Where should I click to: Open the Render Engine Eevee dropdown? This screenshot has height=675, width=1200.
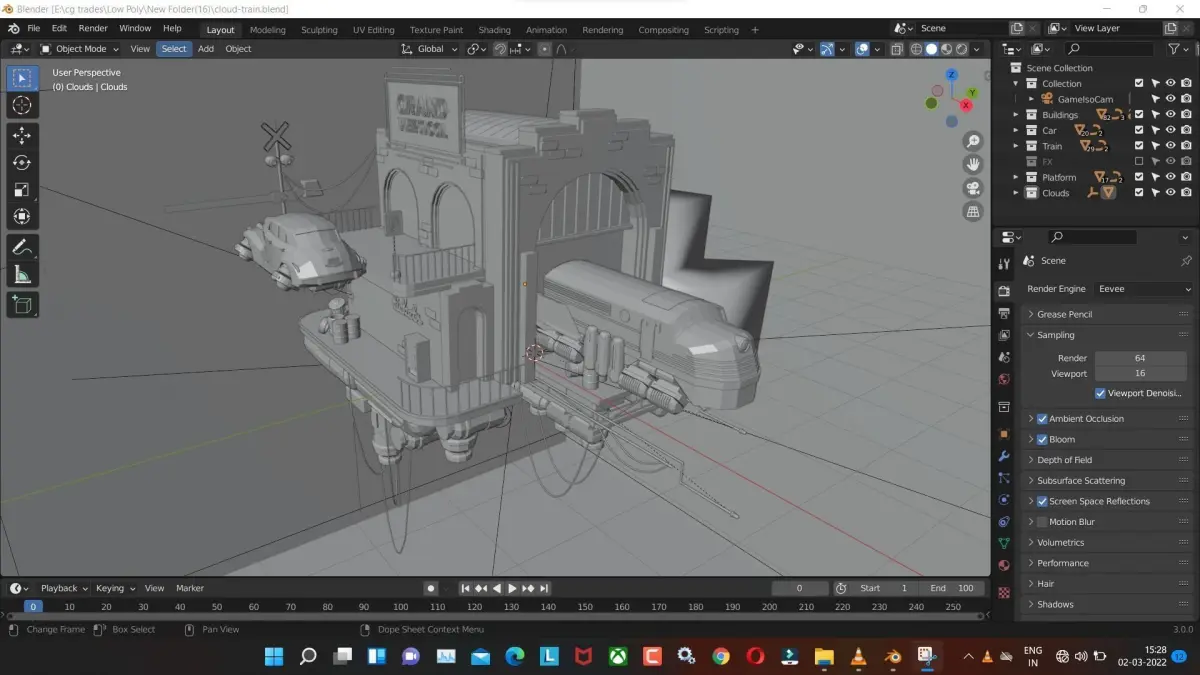click(x=1142, y=289)
